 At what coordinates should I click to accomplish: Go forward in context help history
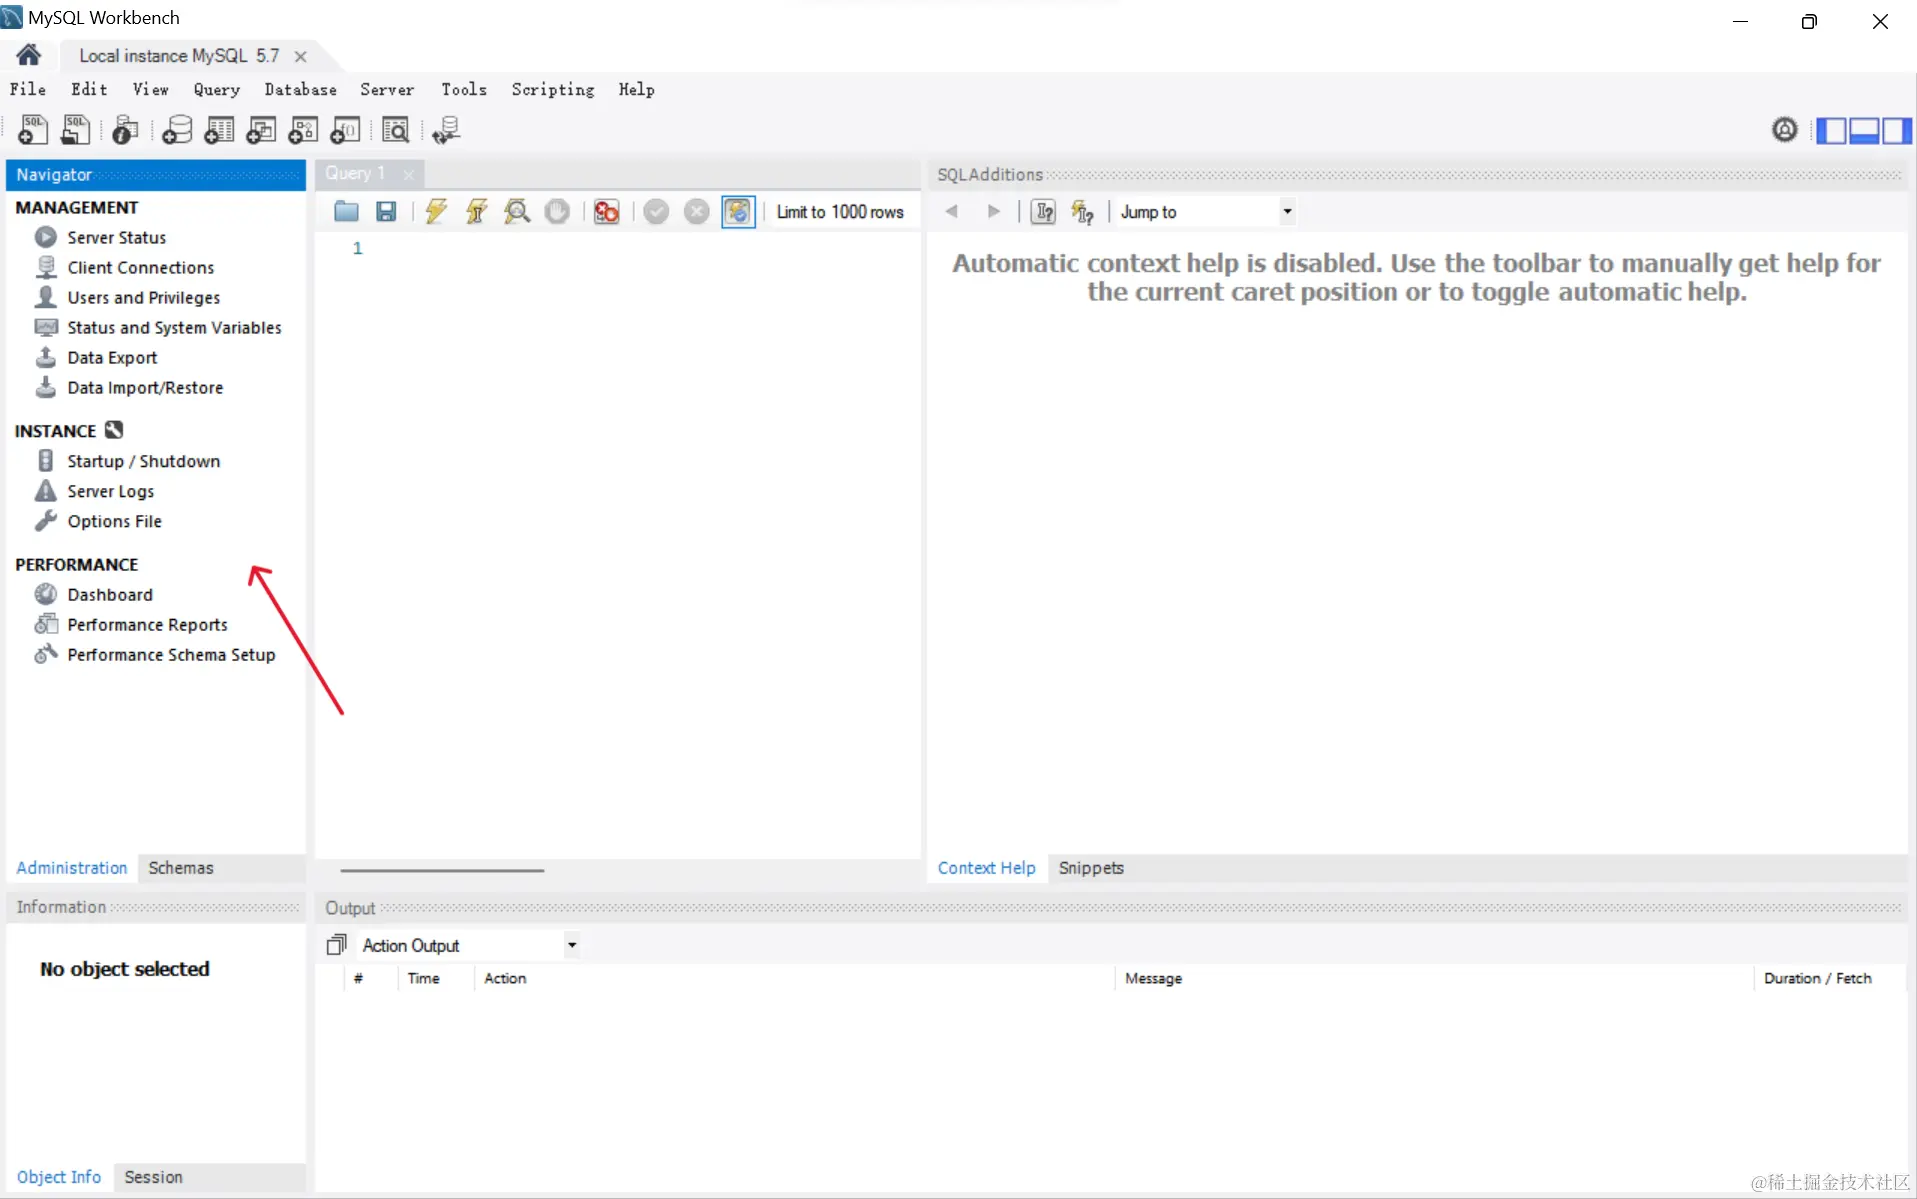coord(993,211)
